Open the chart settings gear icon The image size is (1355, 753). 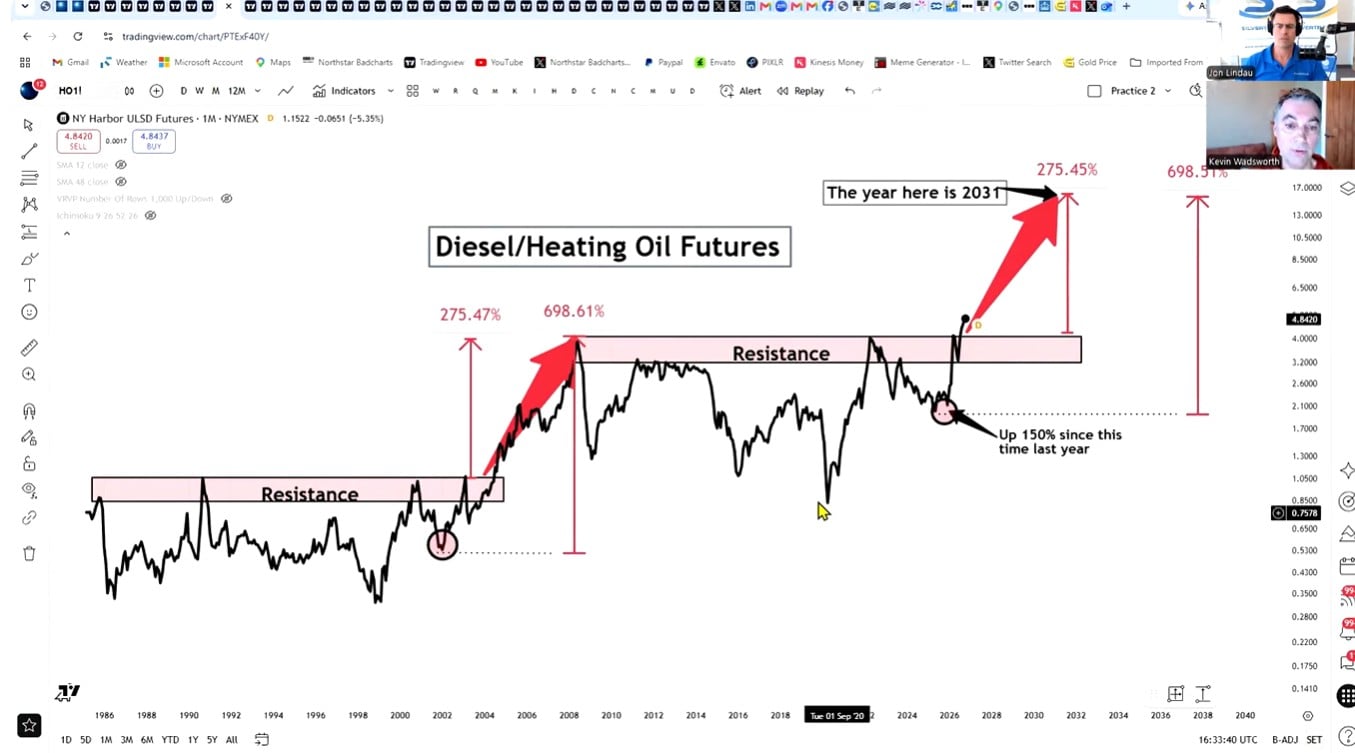[x=1307, y=716]
